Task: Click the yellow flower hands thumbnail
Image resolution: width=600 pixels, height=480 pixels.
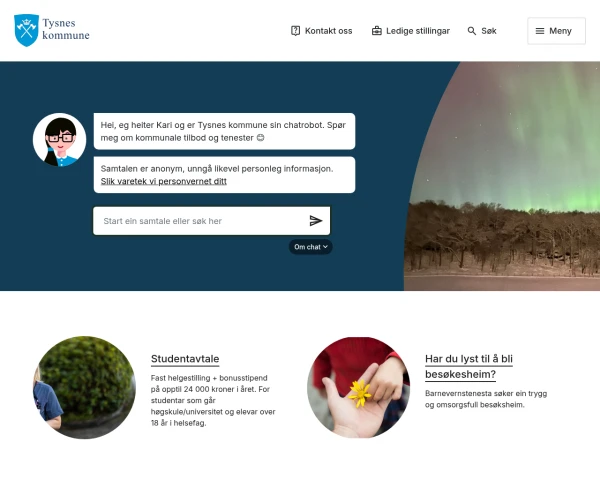Action: pos(359,387)
